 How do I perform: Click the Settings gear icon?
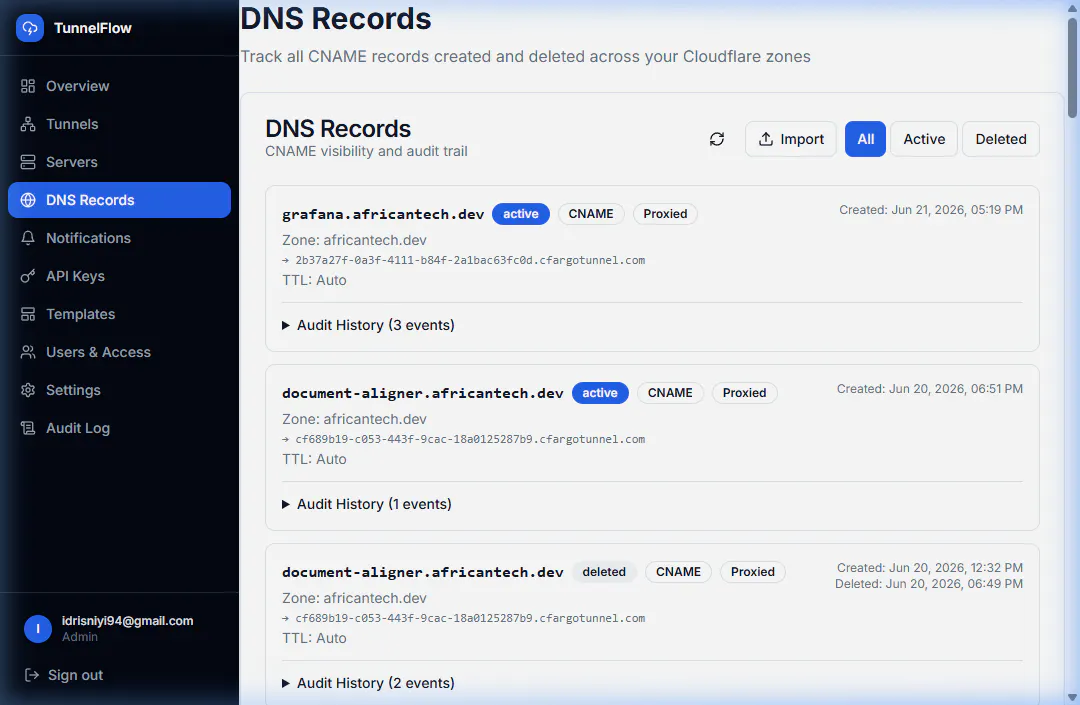pos(28,390)
